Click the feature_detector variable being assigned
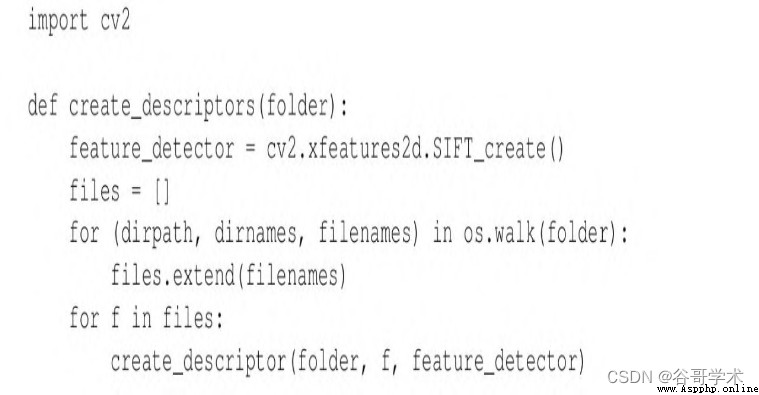Viewport: 759px width, 395px height. click(152, 148)
